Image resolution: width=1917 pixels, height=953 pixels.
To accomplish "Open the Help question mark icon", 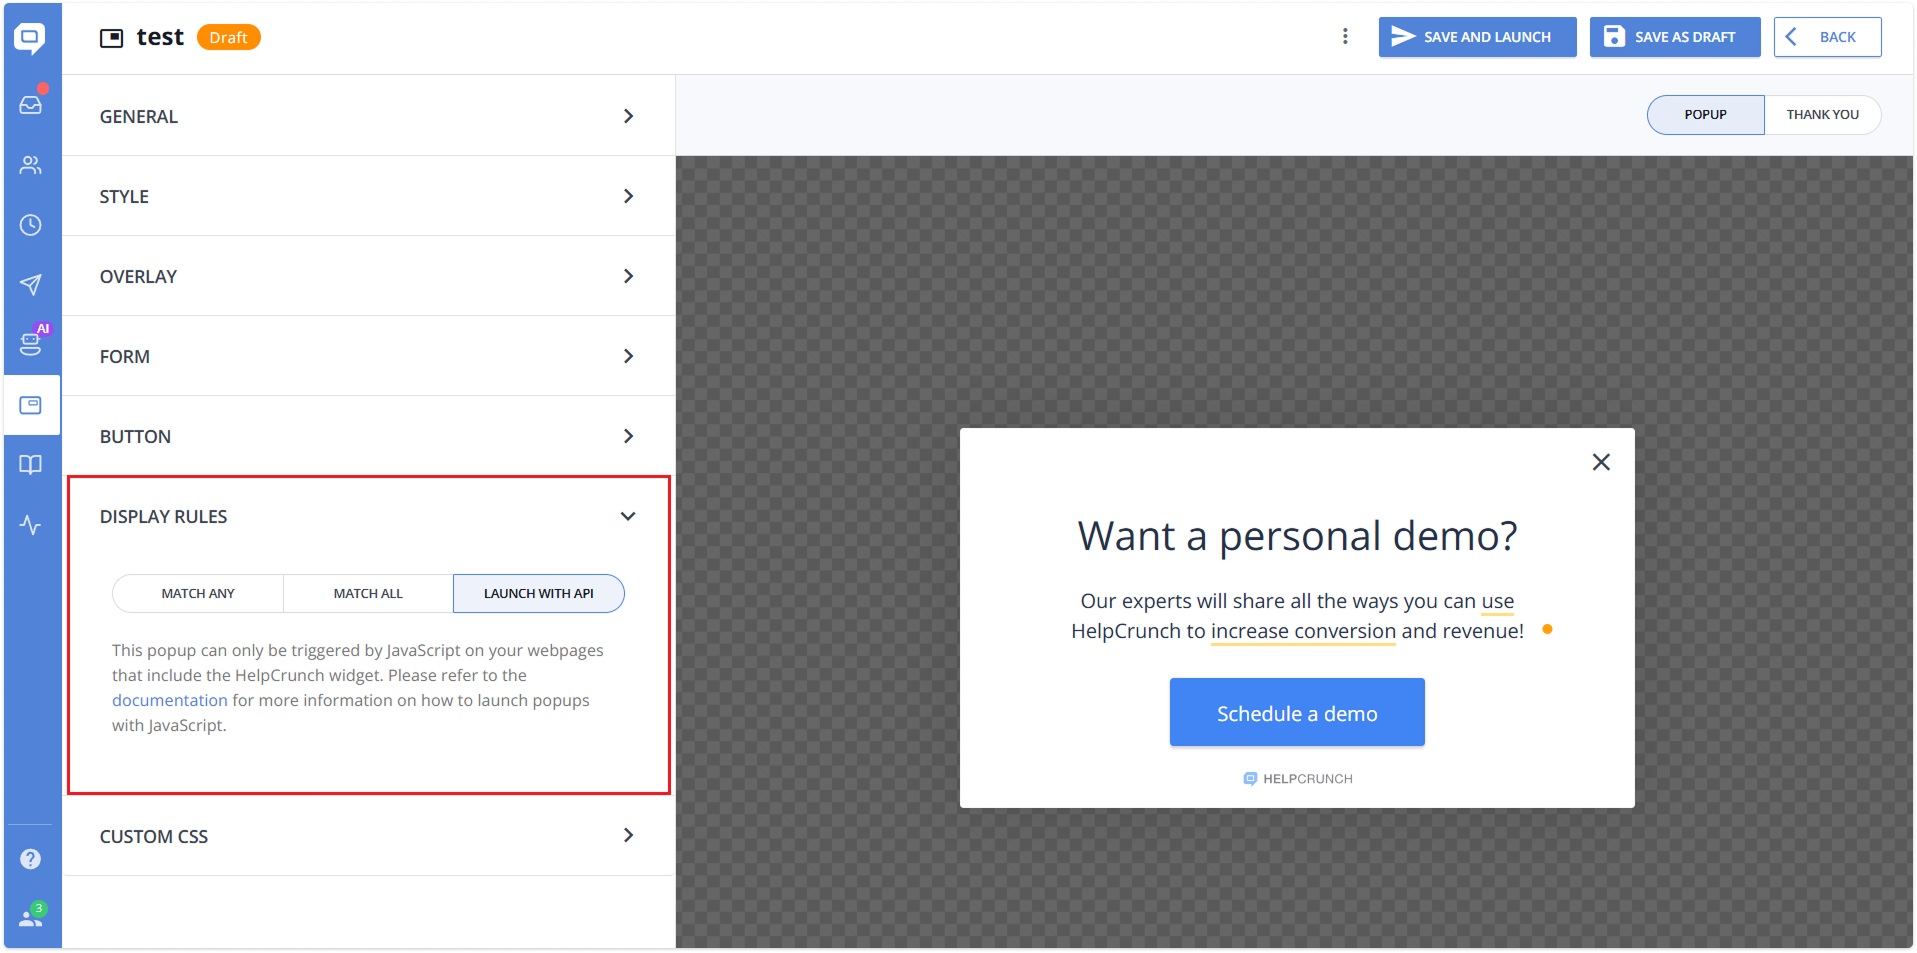I will click(31, 858).
